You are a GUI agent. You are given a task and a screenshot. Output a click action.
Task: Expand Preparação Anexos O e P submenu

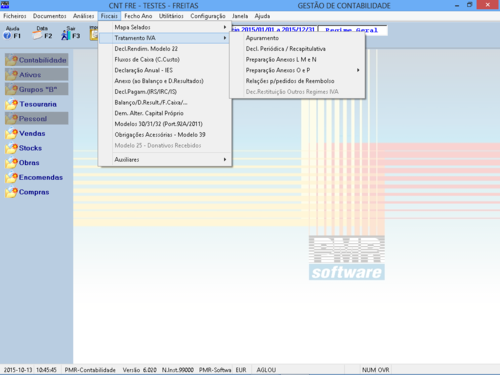tap(297, 70)
